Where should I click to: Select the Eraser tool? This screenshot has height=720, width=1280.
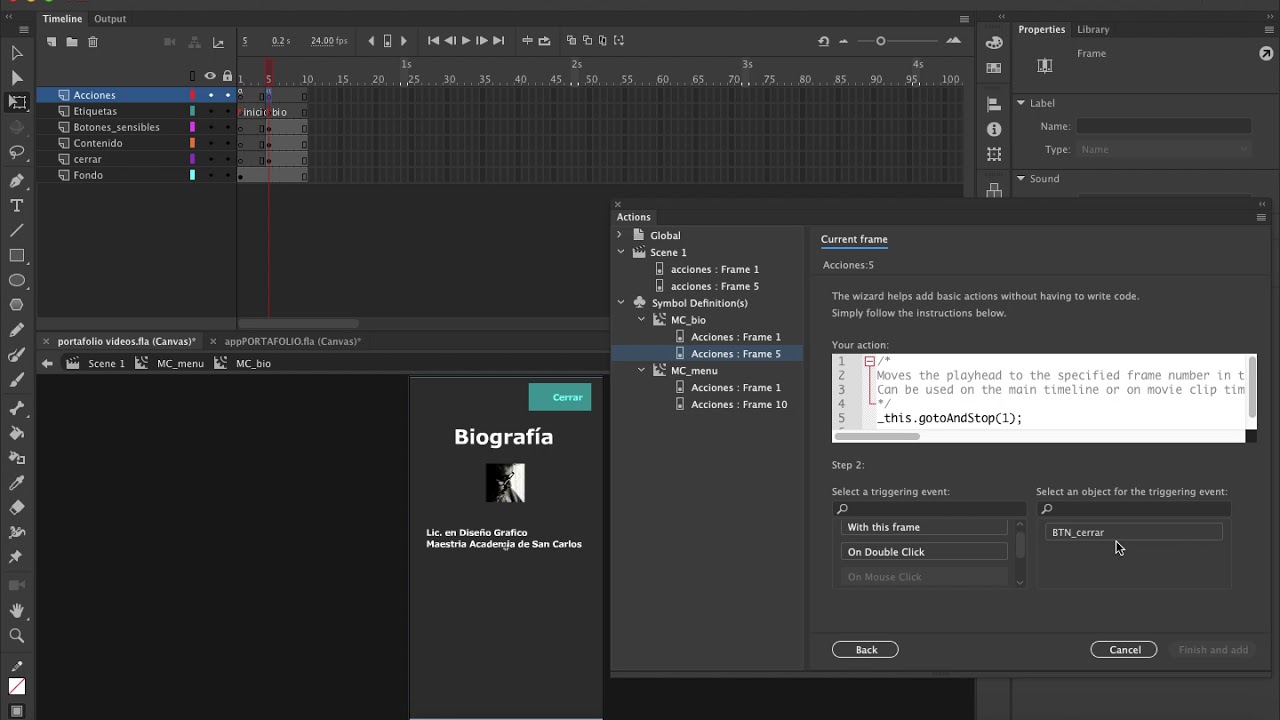pos(17,508)
